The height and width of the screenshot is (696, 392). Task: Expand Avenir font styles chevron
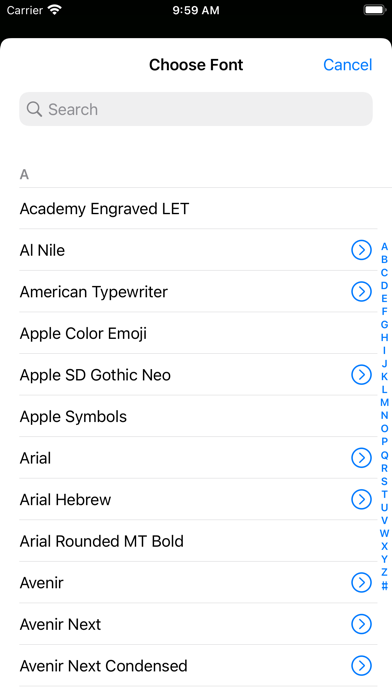click(x=361, y=582)
